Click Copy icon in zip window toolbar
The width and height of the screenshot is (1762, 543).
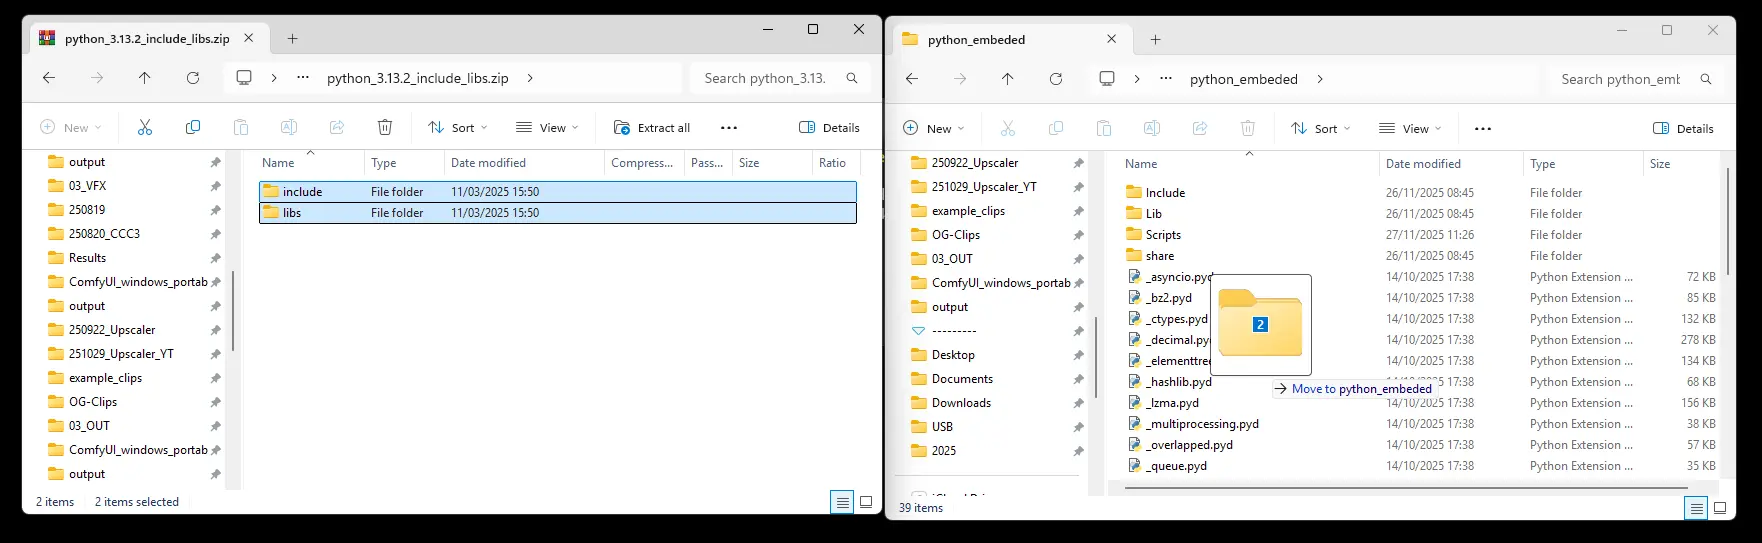click(x=193, y=127)
